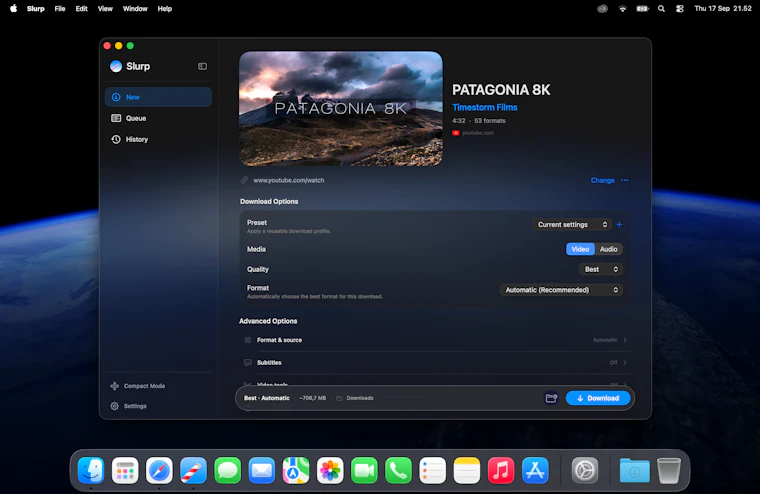Open Messages from the Dock

pos(228,470)
